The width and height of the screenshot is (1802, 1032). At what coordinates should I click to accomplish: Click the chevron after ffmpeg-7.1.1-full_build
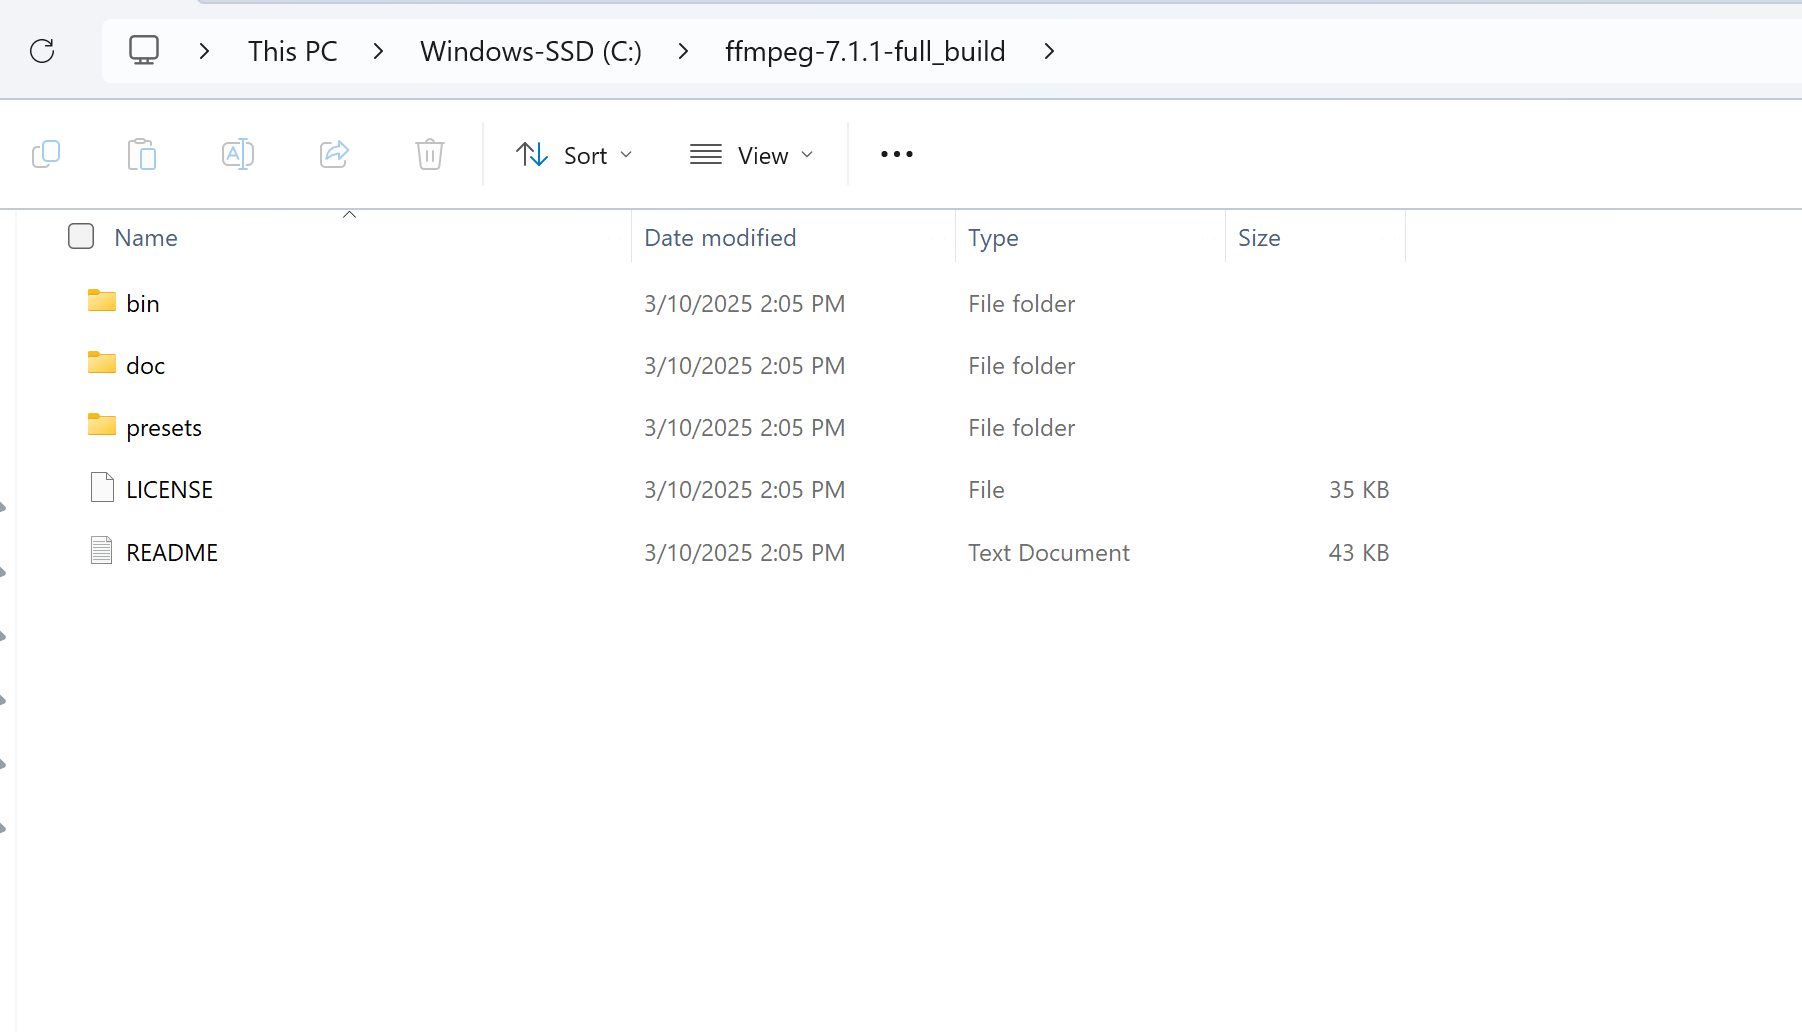click(1048, 51)
